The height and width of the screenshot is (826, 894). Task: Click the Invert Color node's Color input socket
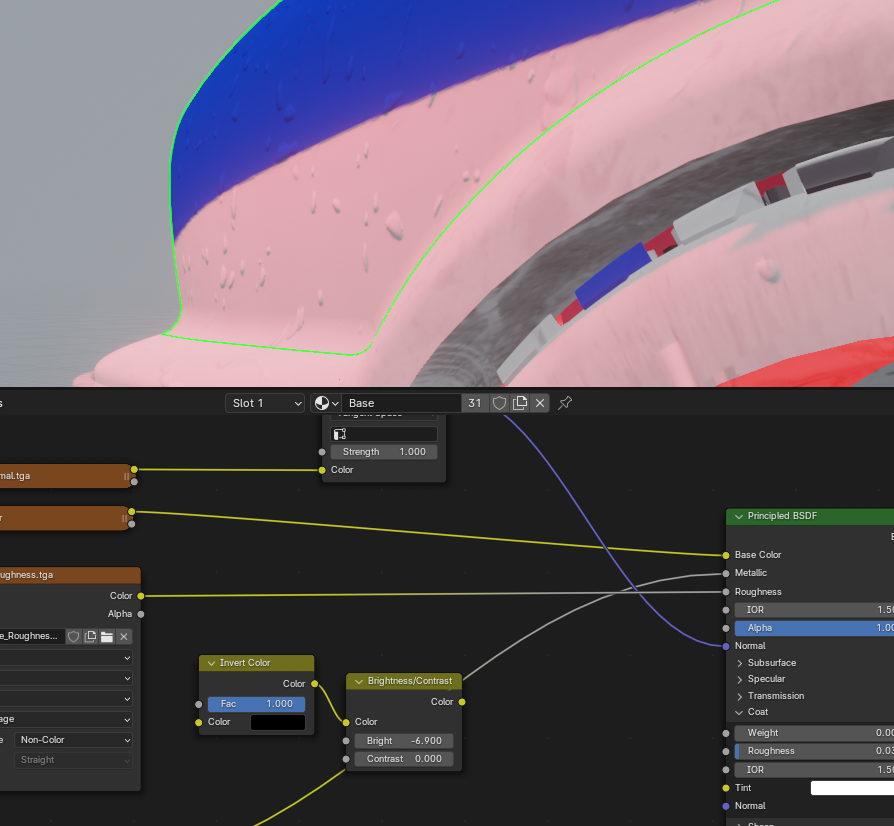tap(198, 722)
